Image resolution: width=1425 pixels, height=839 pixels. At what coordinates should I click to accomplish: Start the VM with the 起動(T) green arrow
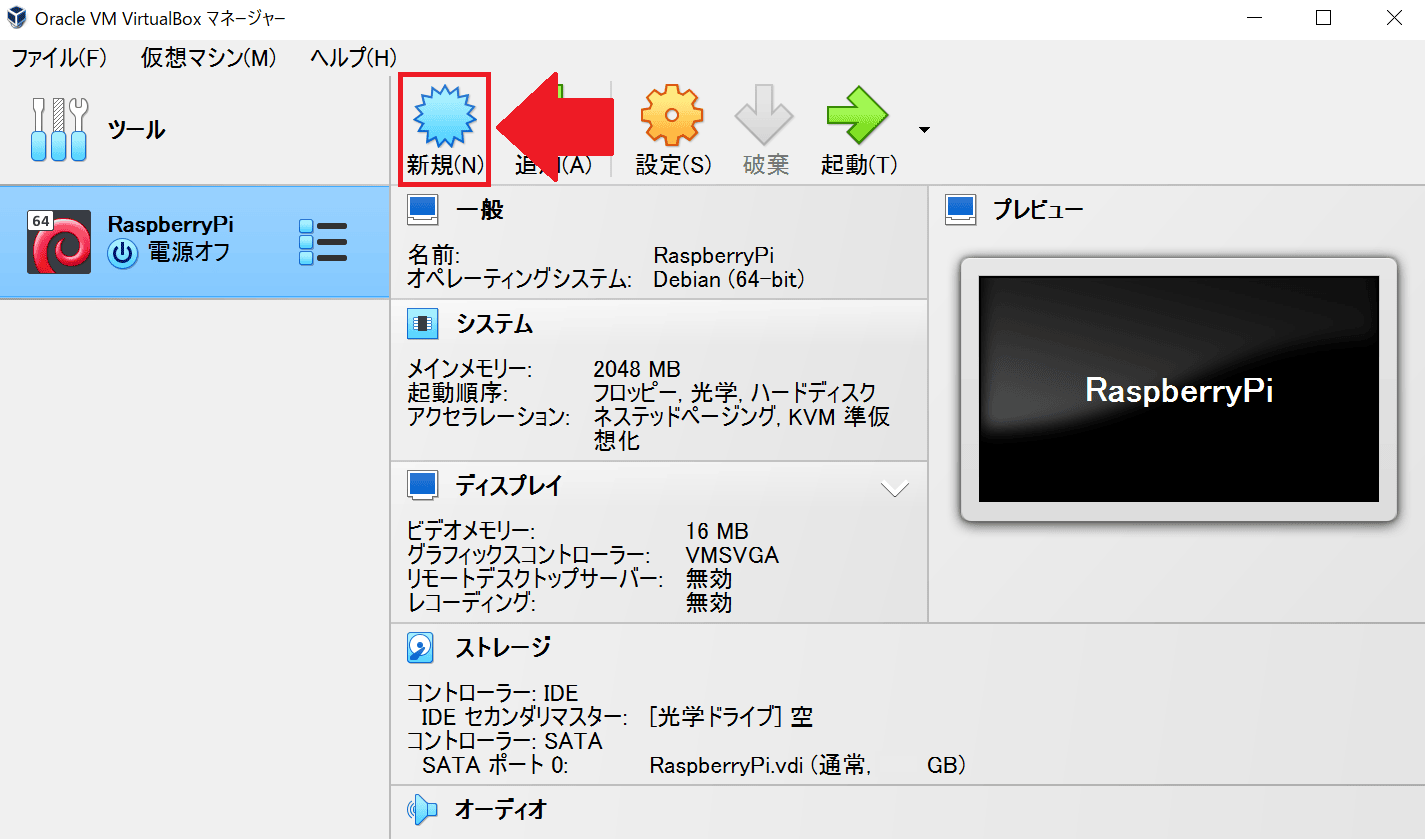coord(858,115)
